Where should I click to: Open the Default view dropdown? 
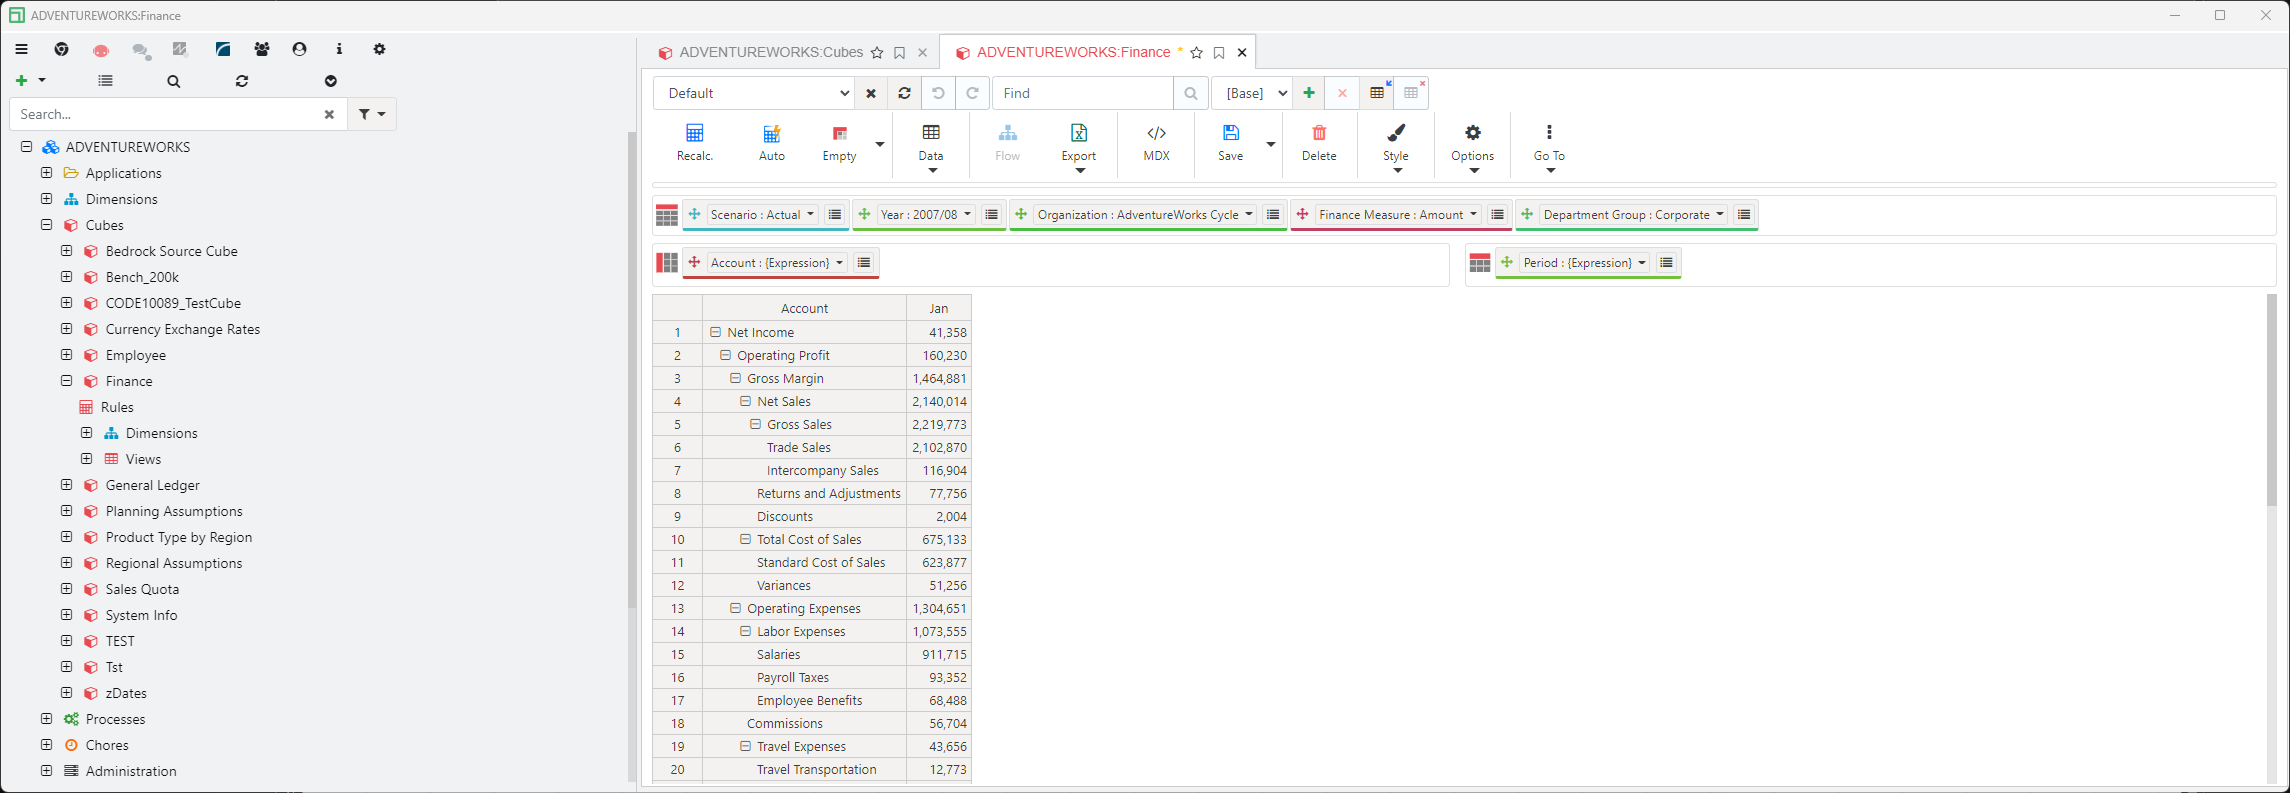(x=754, y=93)
